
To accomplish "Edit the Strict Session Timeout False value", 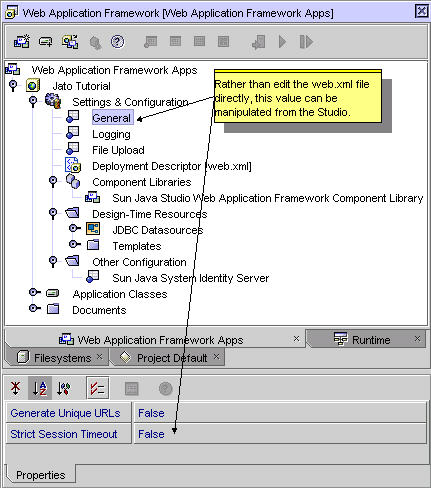I will tap(280, 434).
